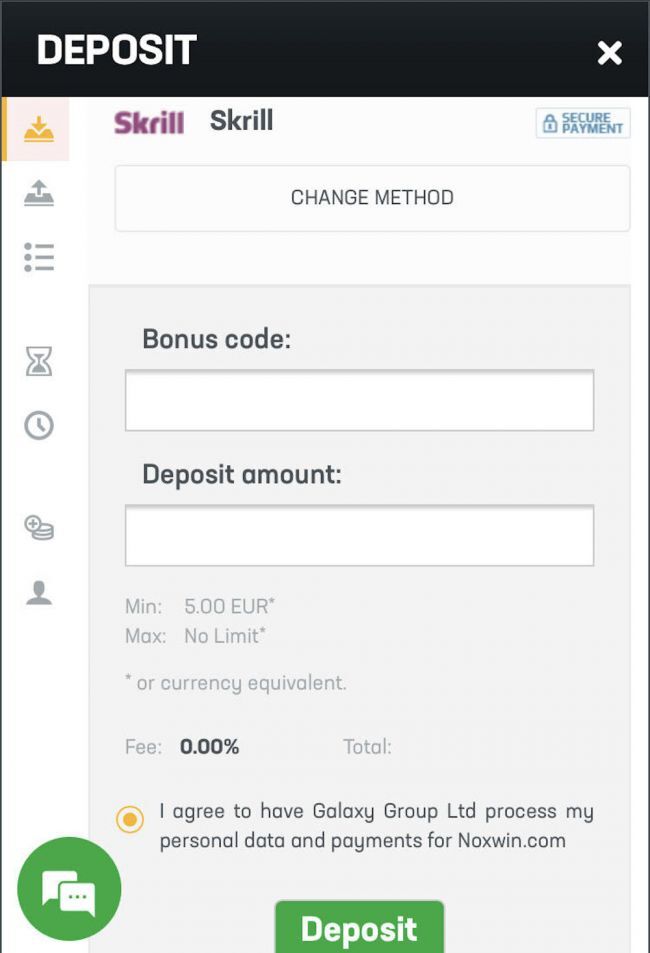Open the withdraw icon in sidebar
Screen dimensions: 650x953
click(x=38, y=194)
